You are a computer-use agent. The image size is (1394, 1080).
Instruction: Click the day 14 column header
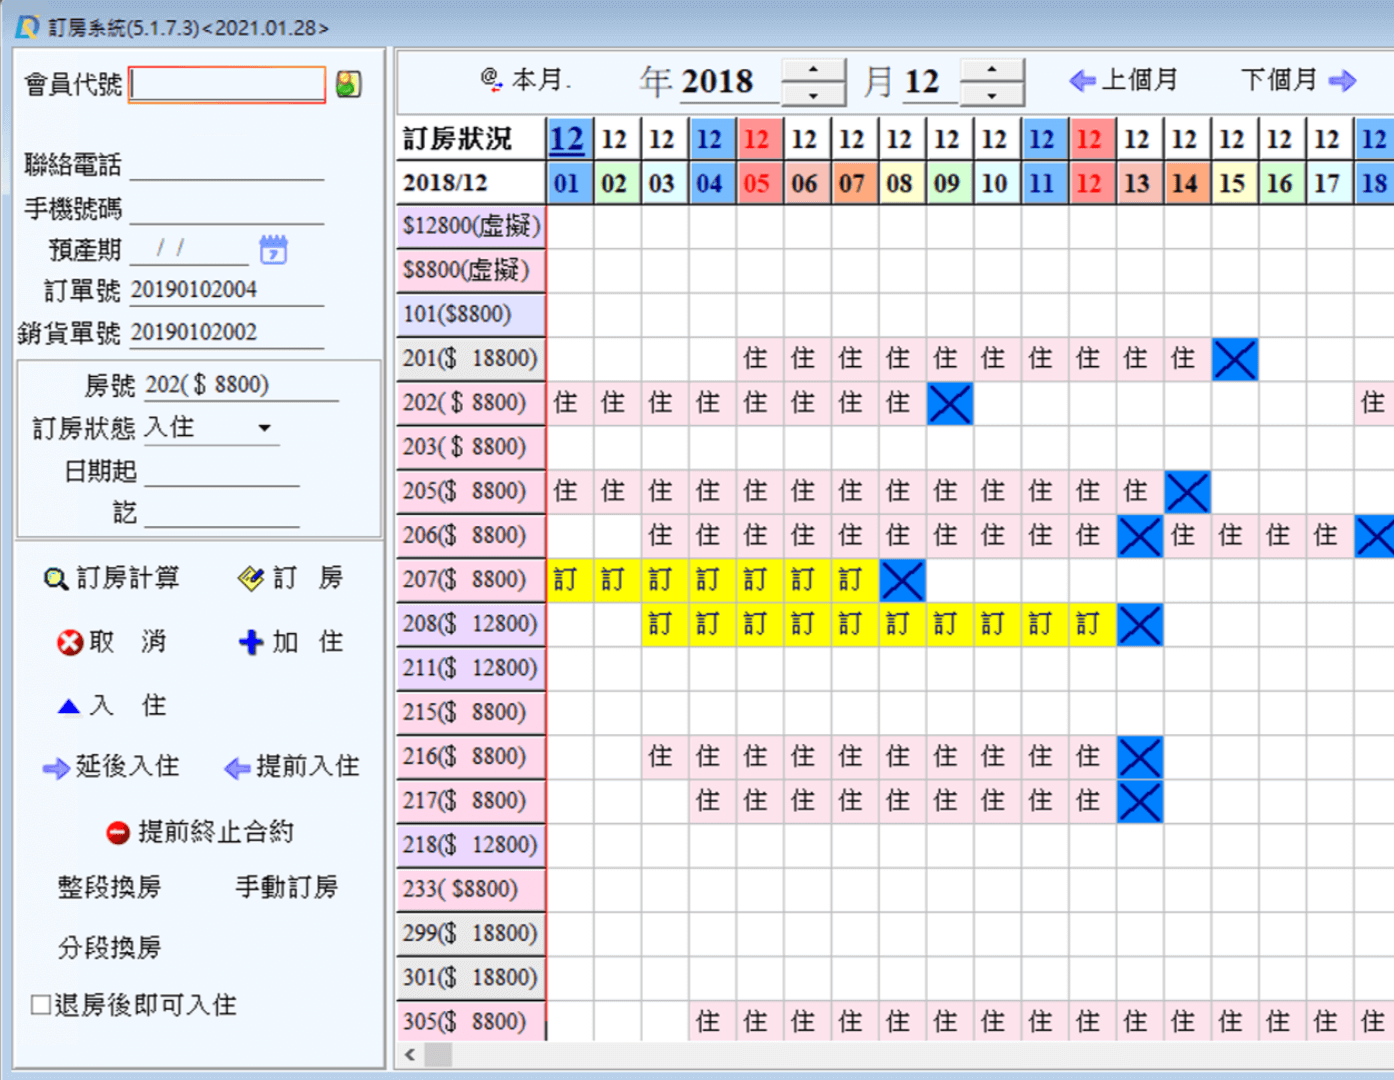coord(1185,183)
